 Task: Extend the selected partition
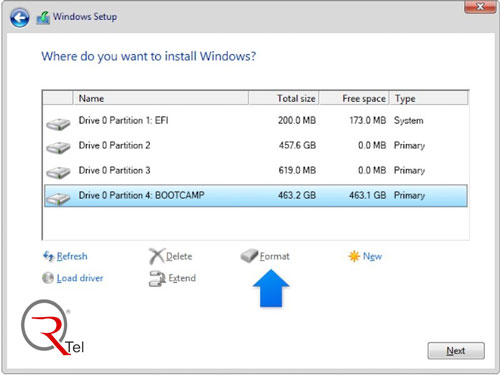coord(182,278)
